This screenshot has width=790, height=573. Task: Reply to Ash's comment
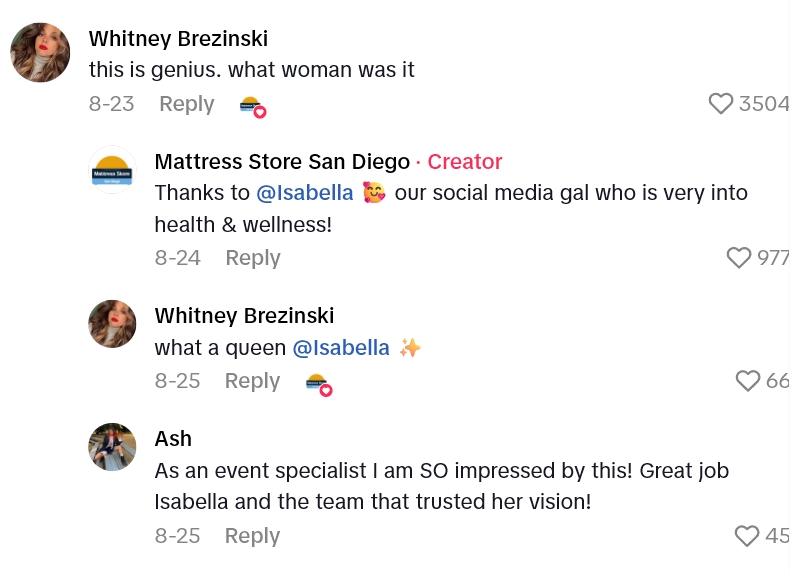pyautogui.click(x=252, y=536)
